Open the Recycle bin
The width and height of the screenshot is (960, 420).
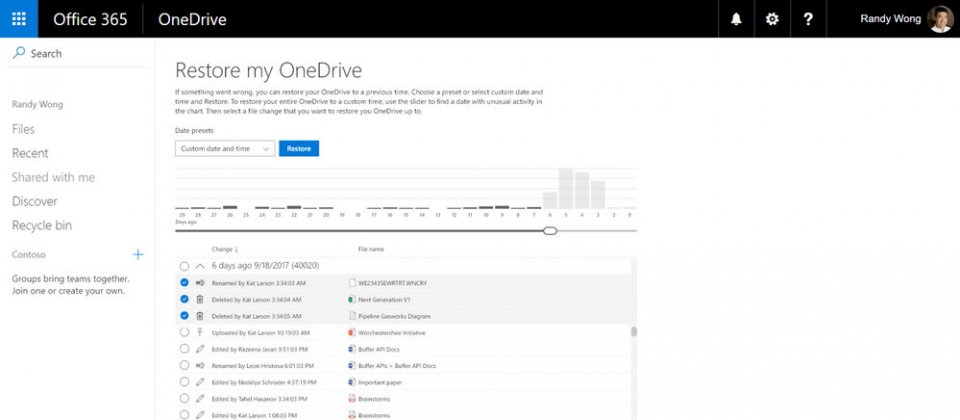point(42,225)
